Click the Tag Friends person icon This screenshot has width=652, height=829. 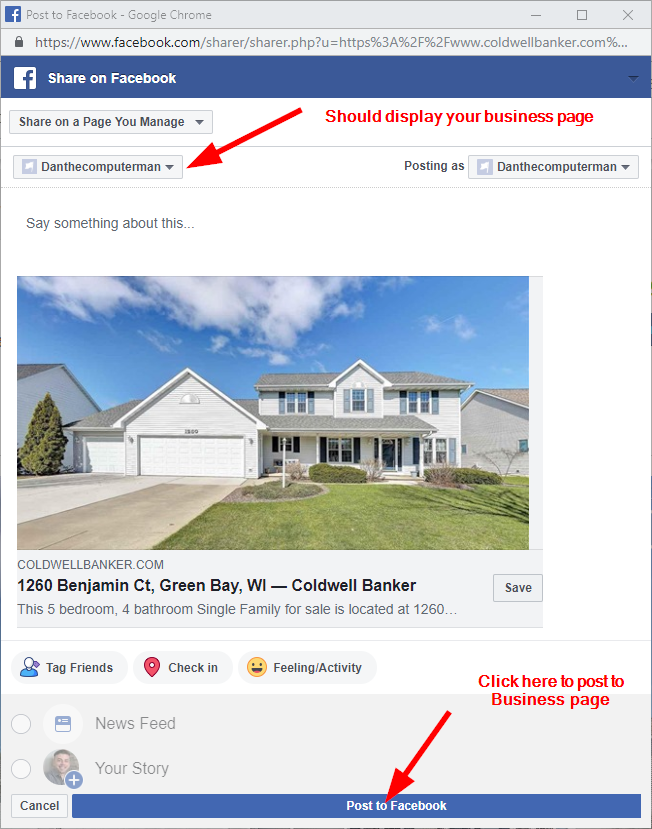pos(29,667)
